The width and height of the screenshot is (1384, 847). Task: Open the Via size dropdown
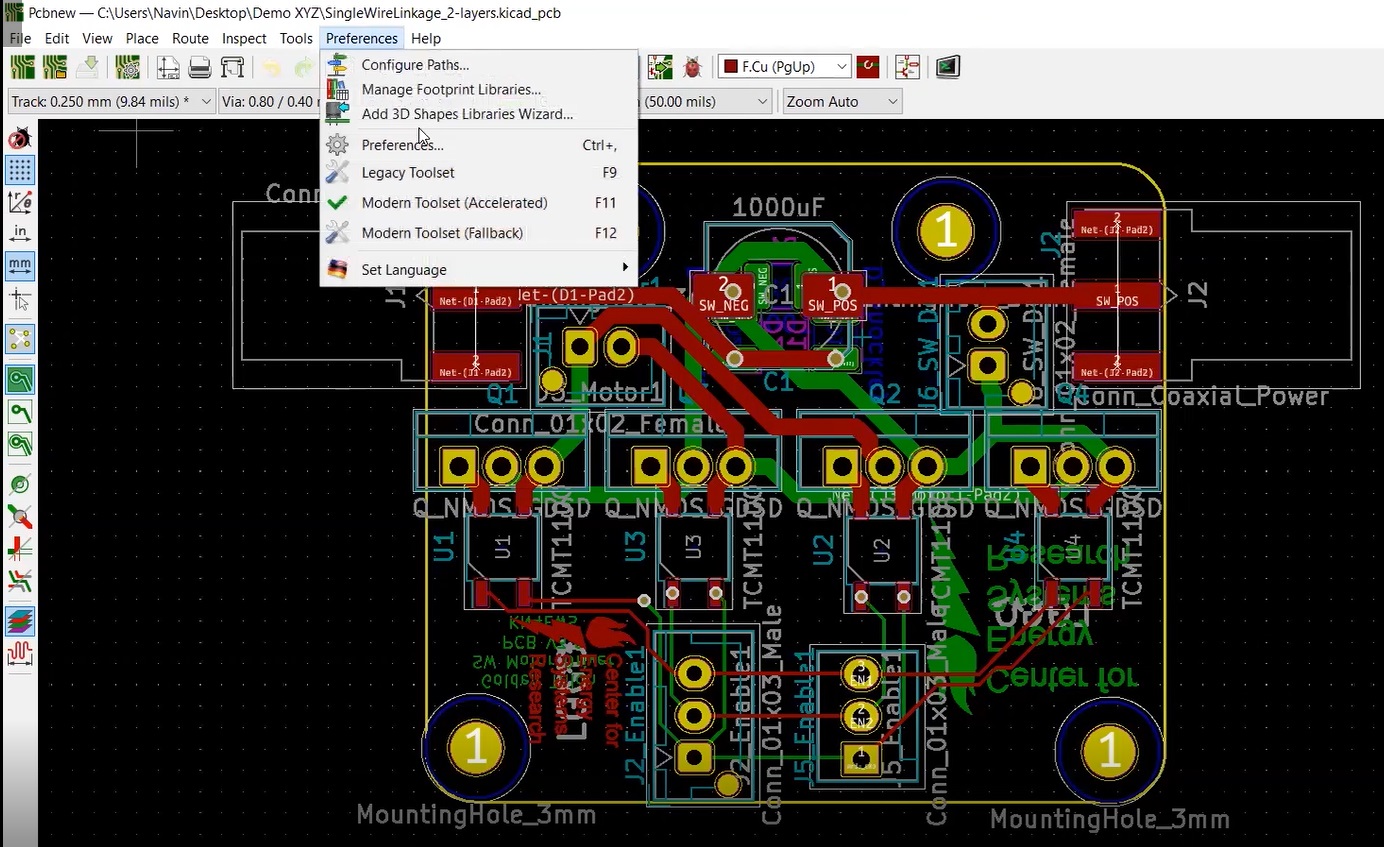[268, 101]
